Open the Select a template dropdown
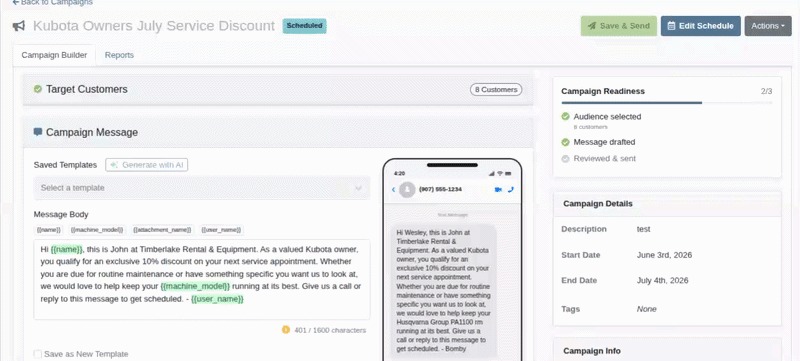800x361 pixels. coord(202,188)
